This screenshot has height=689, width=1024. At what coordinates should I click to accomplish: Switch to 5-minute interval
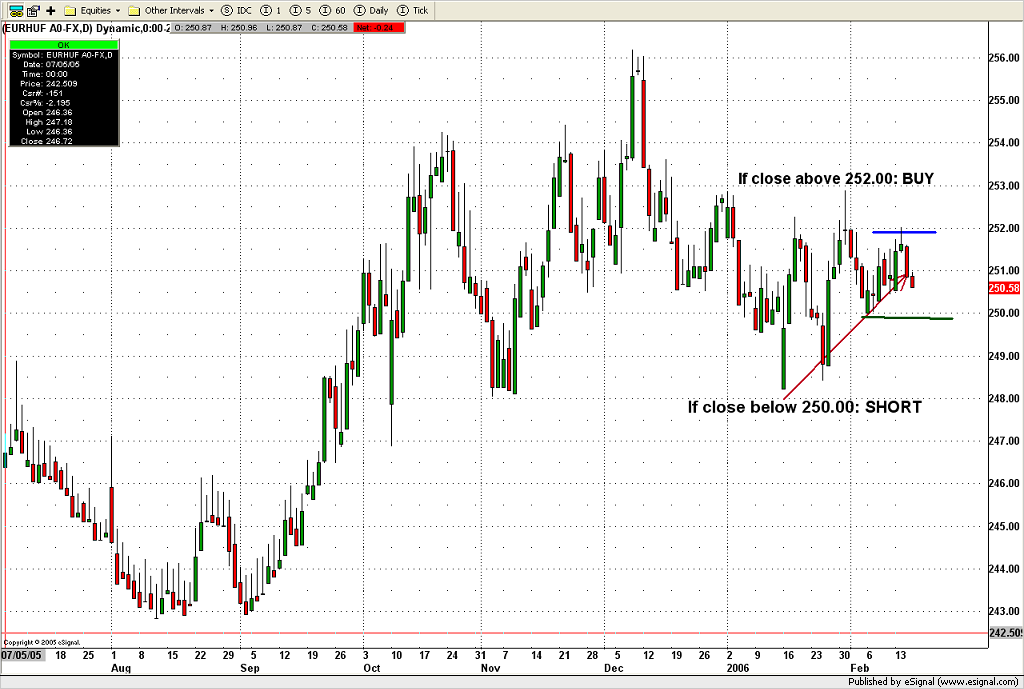[301, 10]
